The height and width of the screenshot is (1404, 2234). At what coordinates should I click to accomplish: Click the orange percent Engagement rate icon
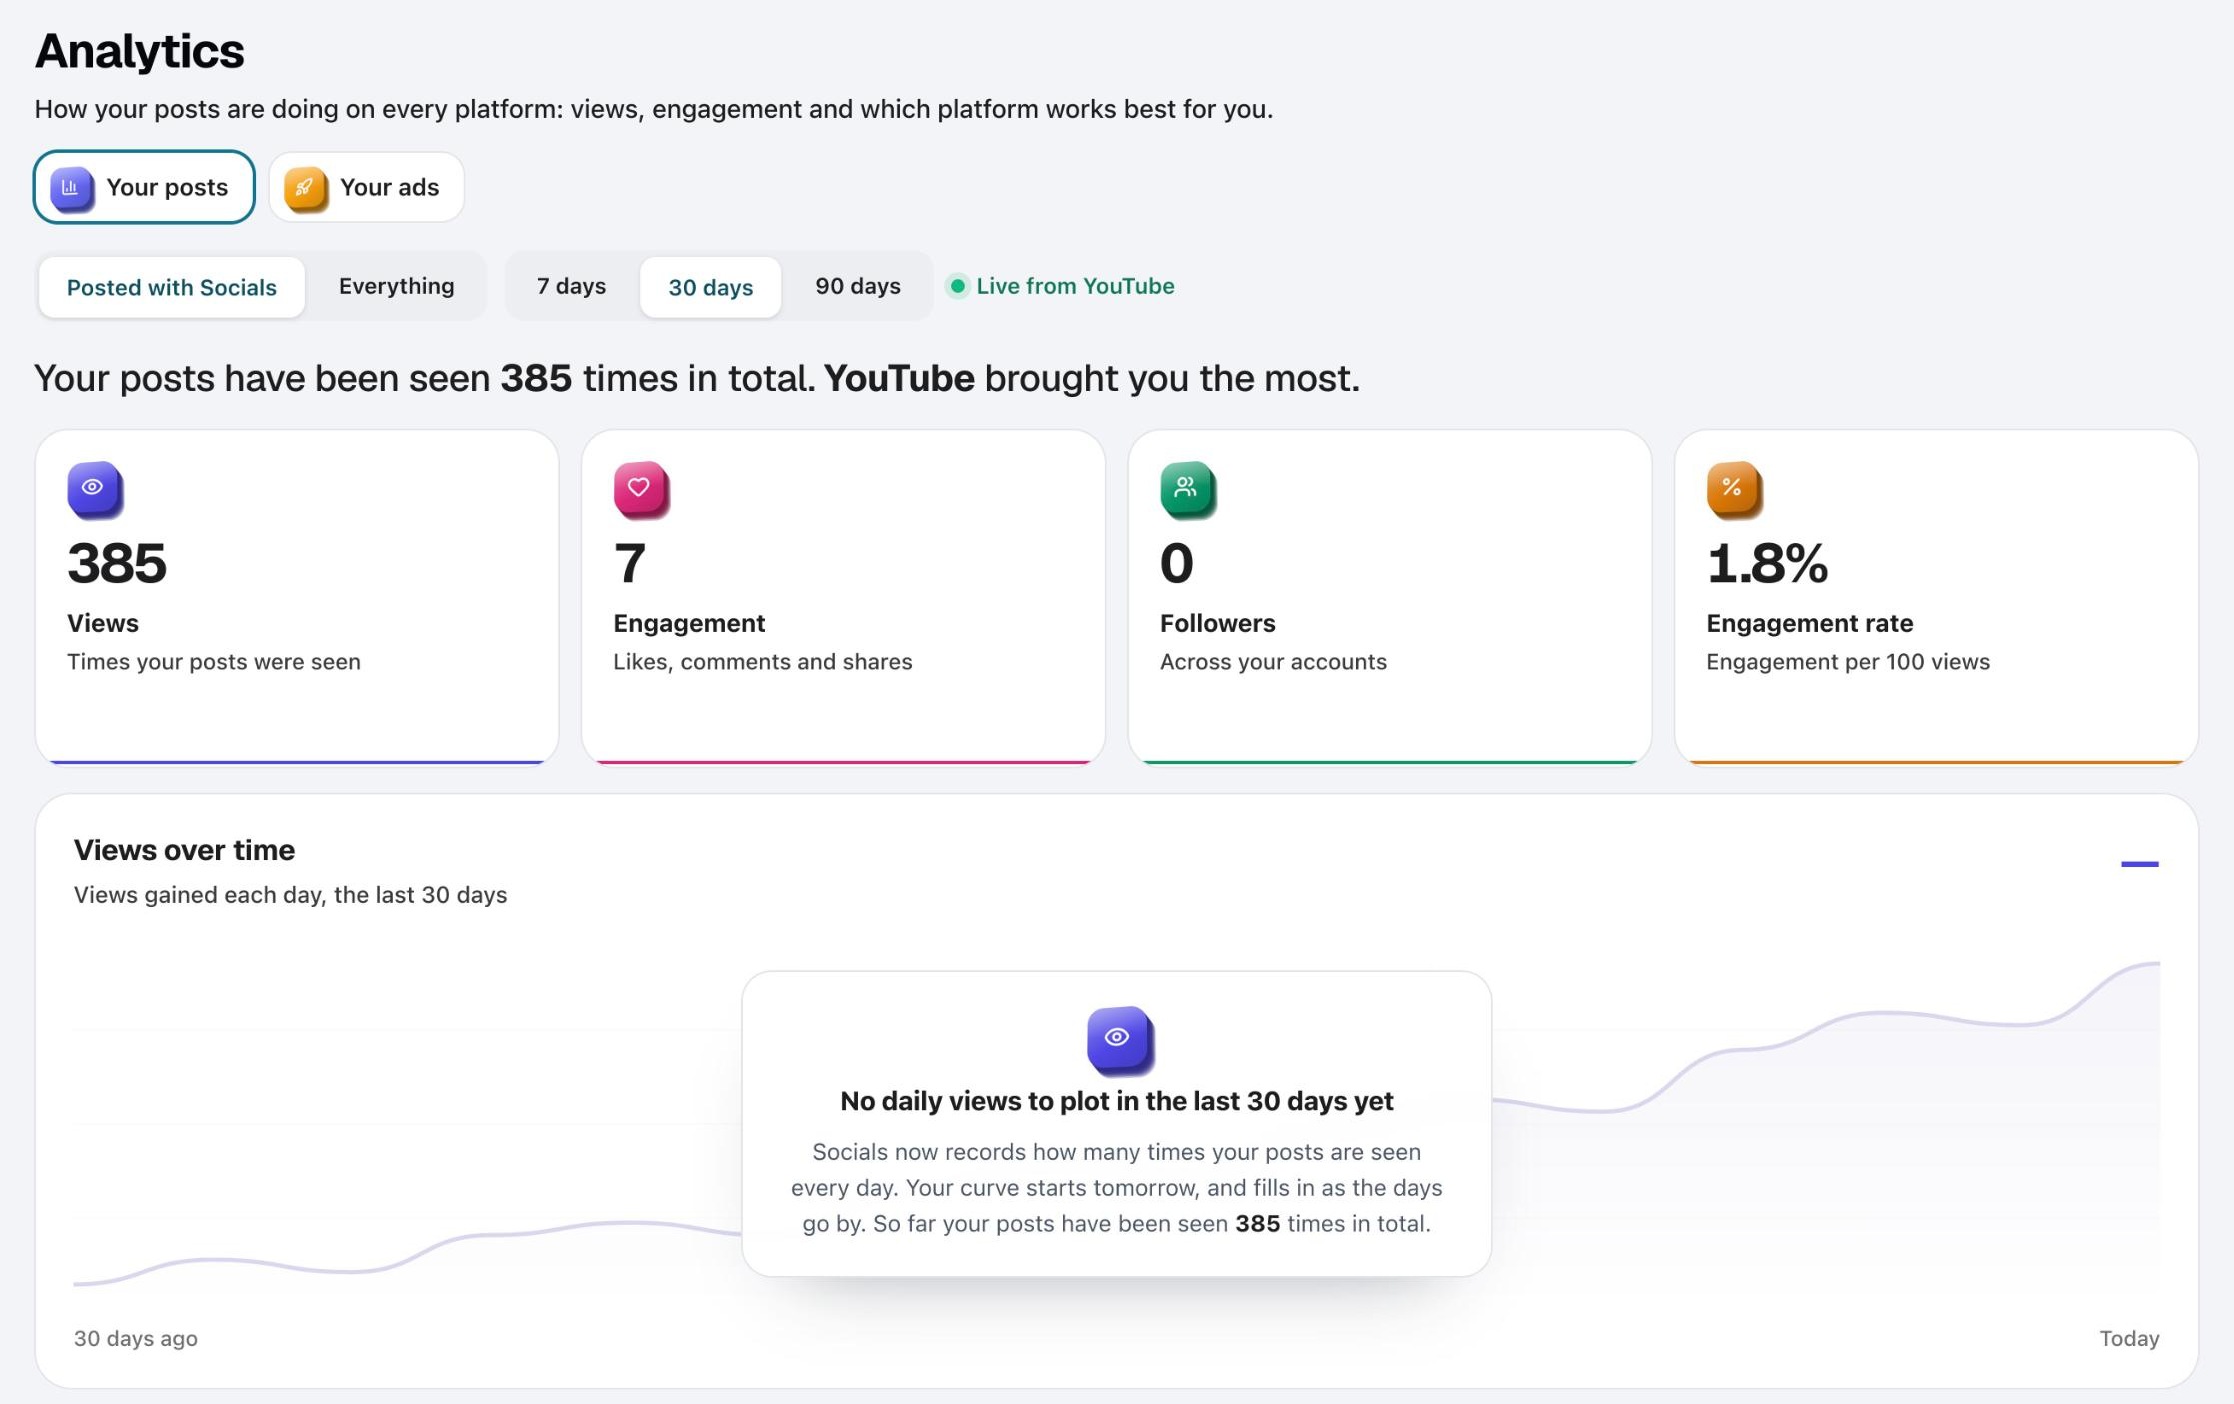tap(1734, 489)
